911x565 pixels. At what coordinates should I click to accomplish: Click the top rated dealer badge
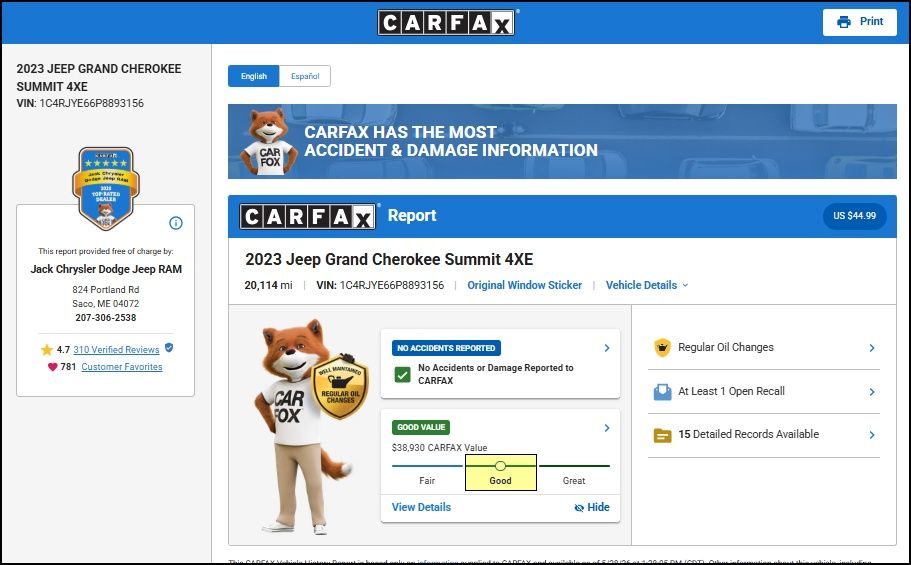pyautogui.click(x=106, y=188)
